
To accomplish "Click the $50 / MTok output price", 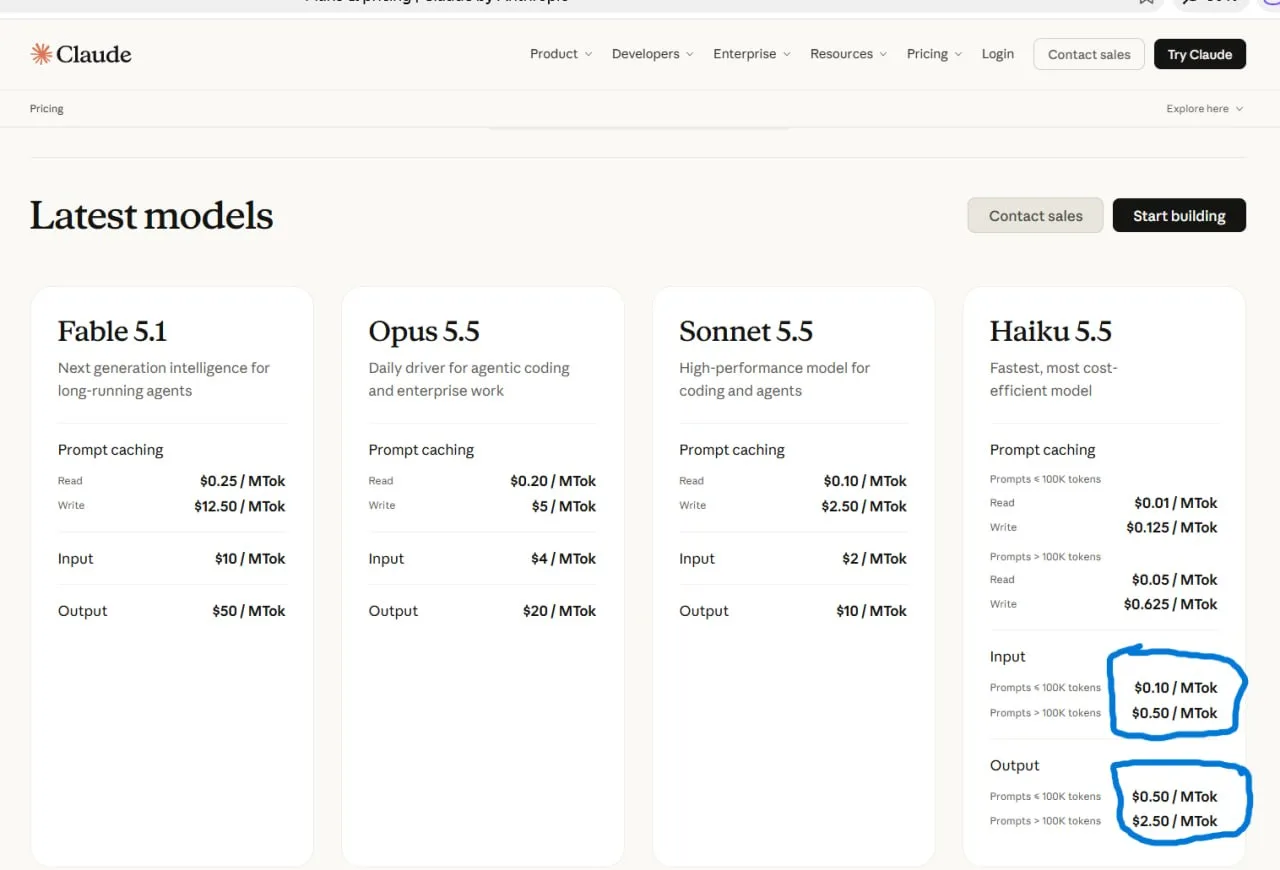I will coord(249,611).
